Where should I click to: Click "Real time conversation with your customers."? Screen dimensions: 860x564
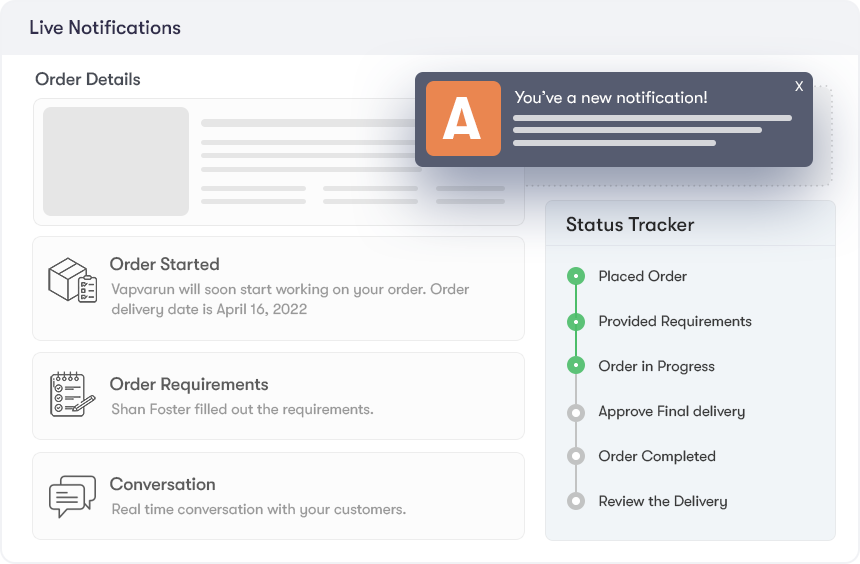pyautogui.click(x=259, y=510)
